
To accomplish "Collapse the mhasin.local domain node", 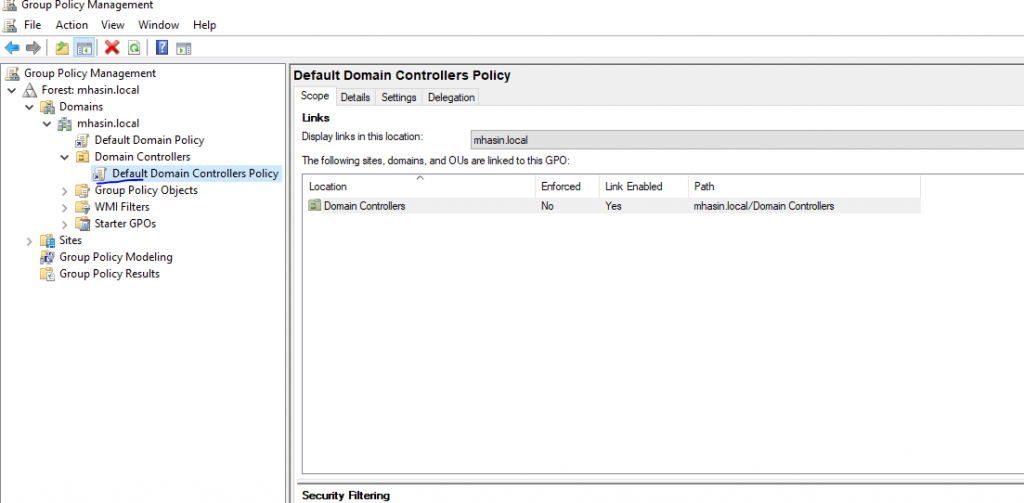I will tap(47, 123).
